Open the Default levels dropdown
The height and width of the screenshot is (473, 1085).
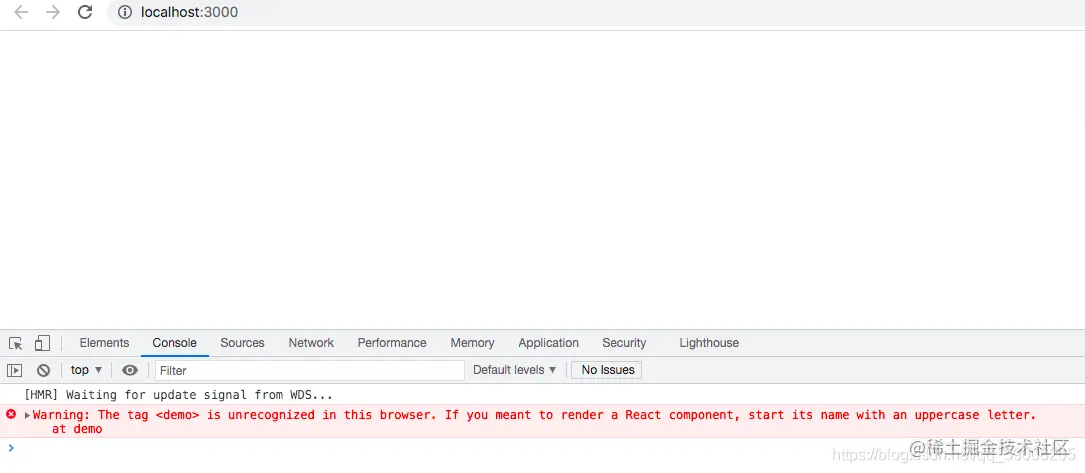coord(515,370)
